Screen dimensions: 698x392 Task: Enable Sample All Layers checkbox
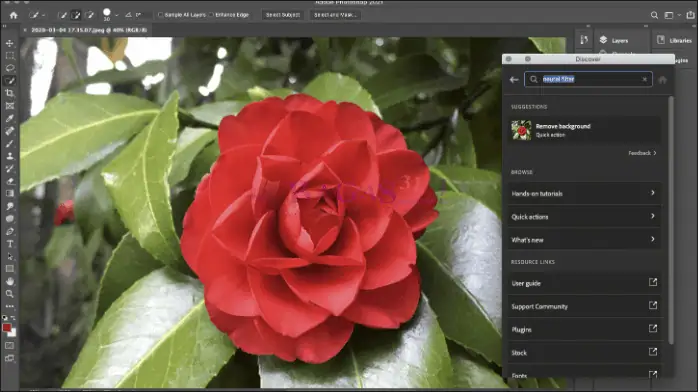161,15
